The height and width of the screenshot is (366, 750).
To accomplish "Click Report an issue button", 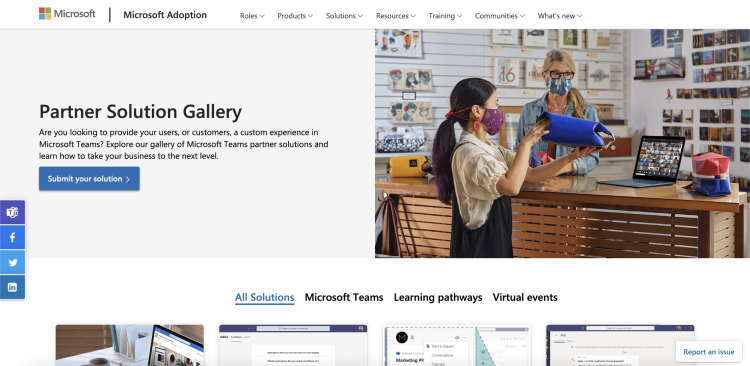I will click(x=708, y=352).
